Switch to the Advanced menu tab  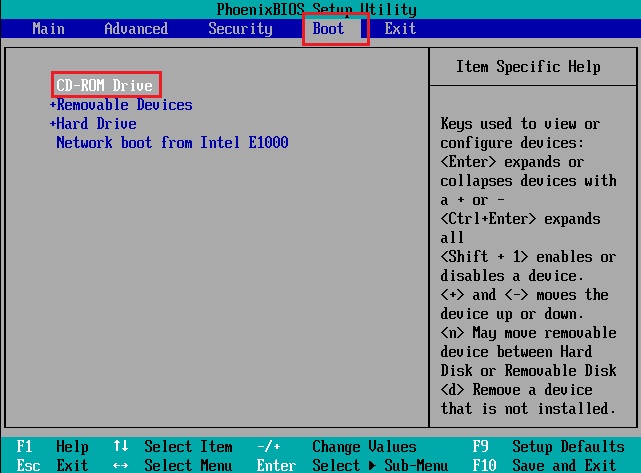coord(136,29)
